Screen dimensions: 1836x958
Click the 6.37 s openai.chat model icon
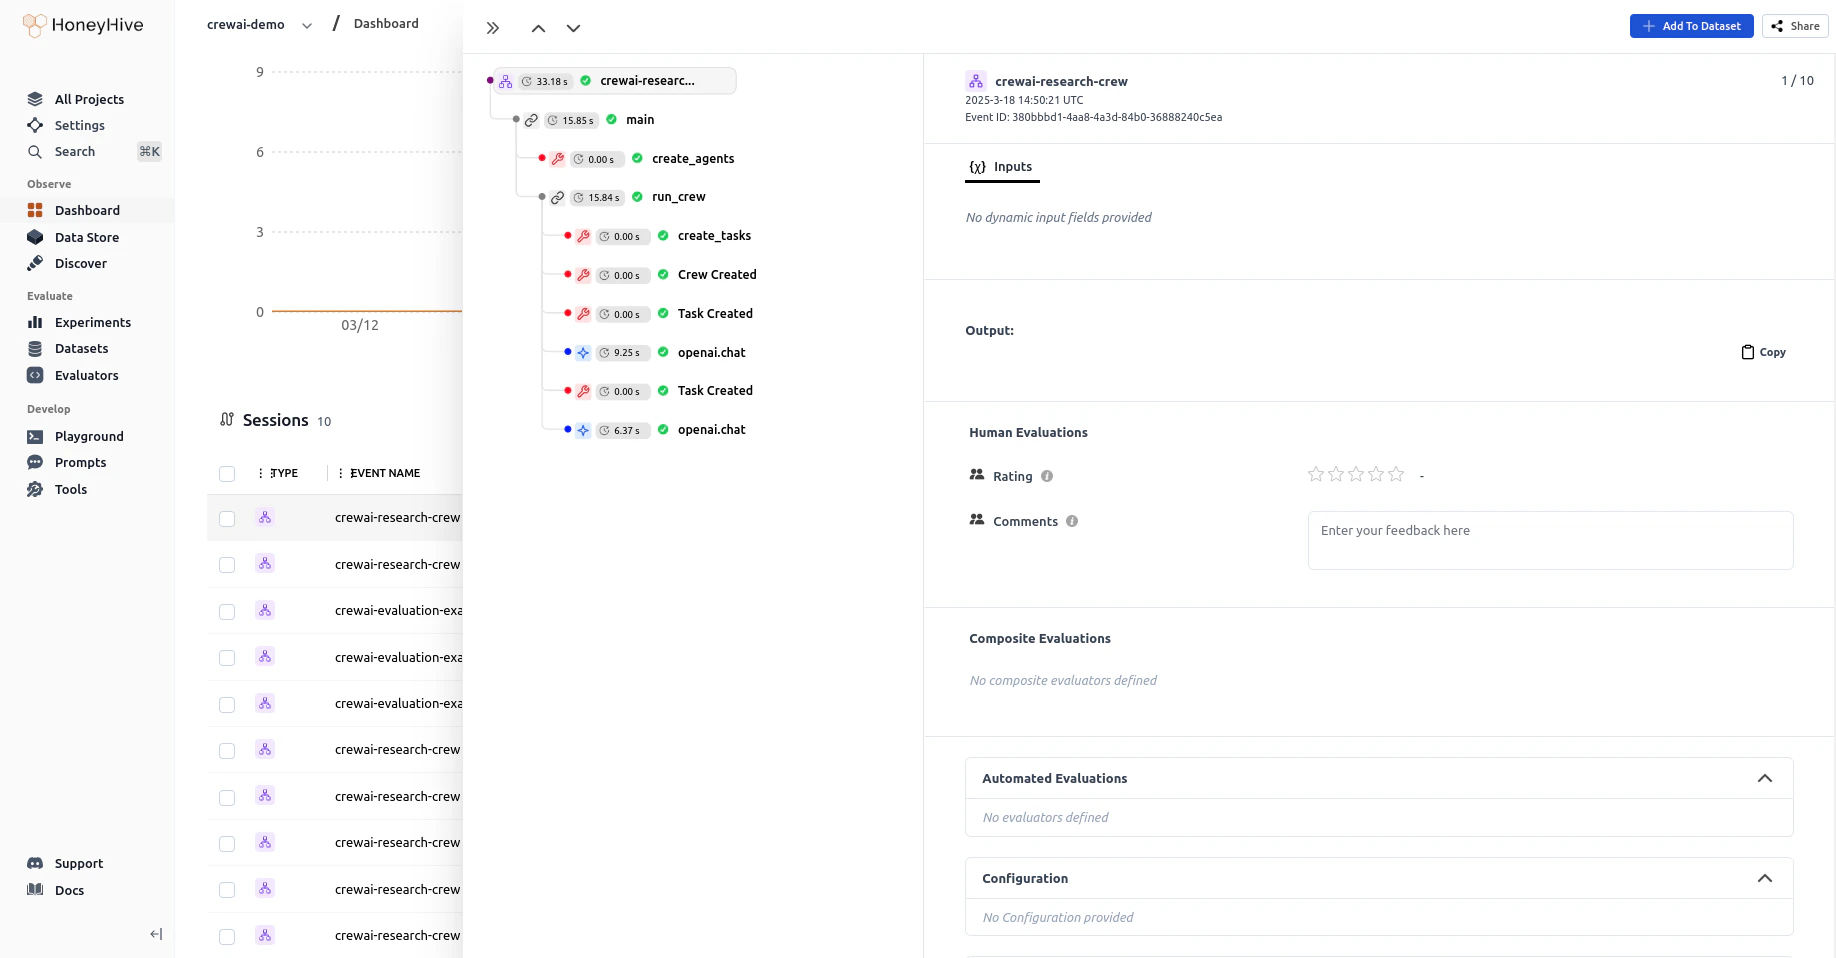584,430
